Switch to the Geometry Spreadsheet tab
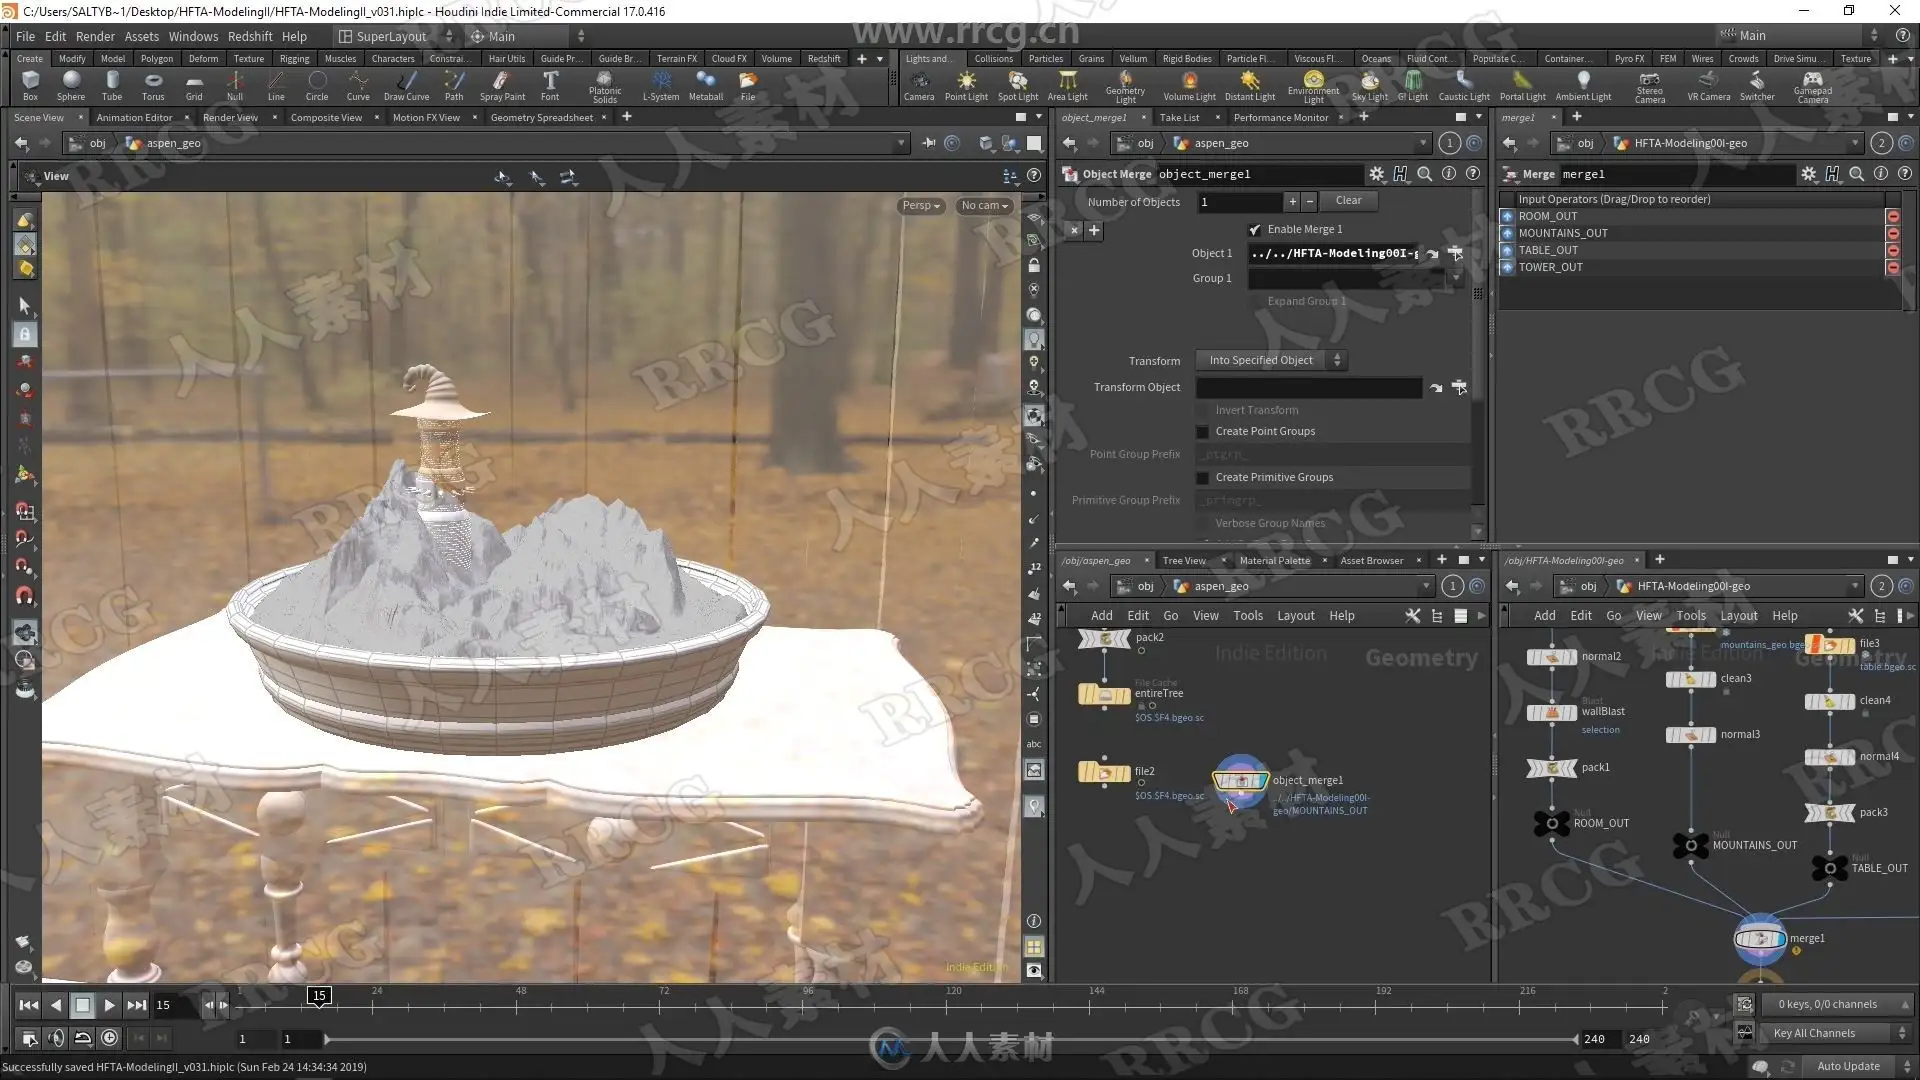The width and height of the screenshot is (1920, 1080). pos(541,118)
